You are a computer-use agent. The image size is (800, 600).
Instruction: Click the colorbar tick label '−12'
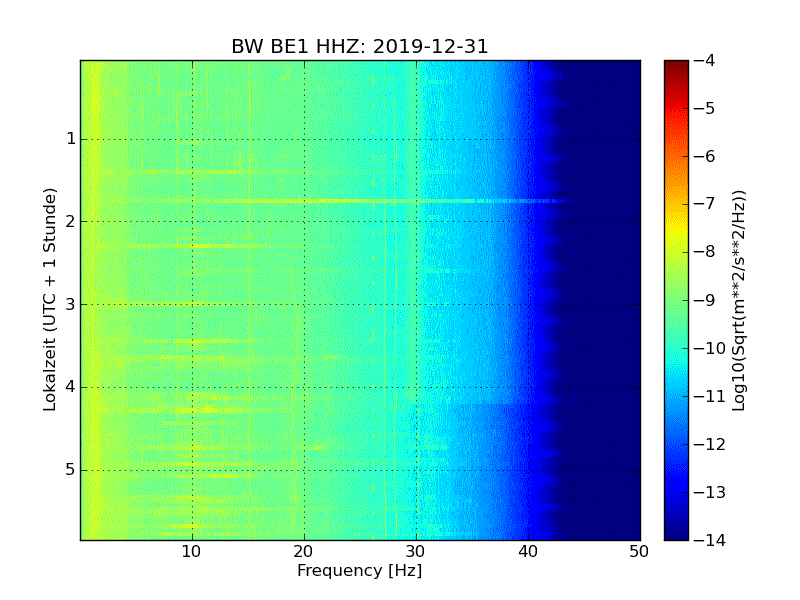coord(710,444)
